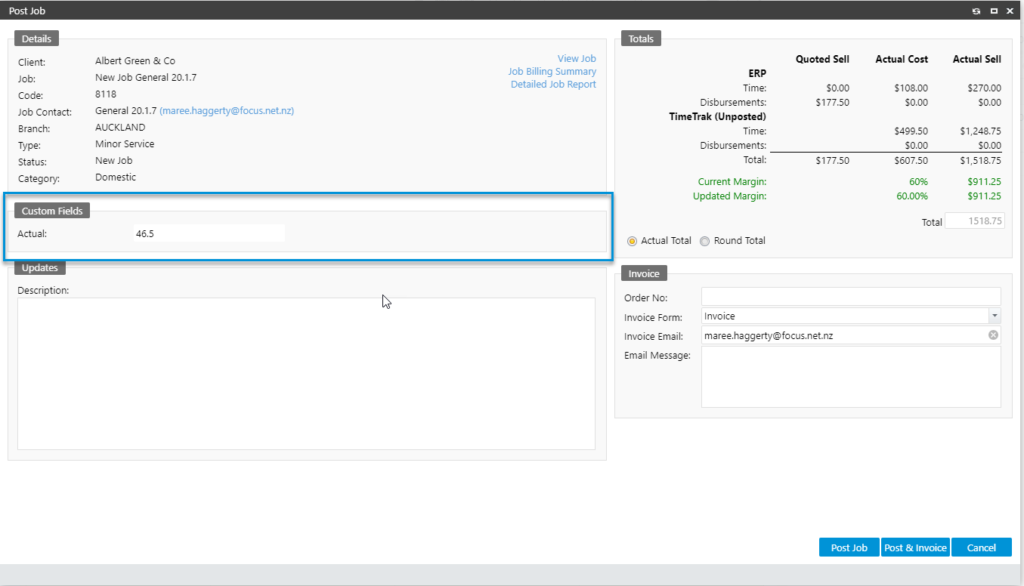
Task: Open the View Job link
Action: point(577,59)
